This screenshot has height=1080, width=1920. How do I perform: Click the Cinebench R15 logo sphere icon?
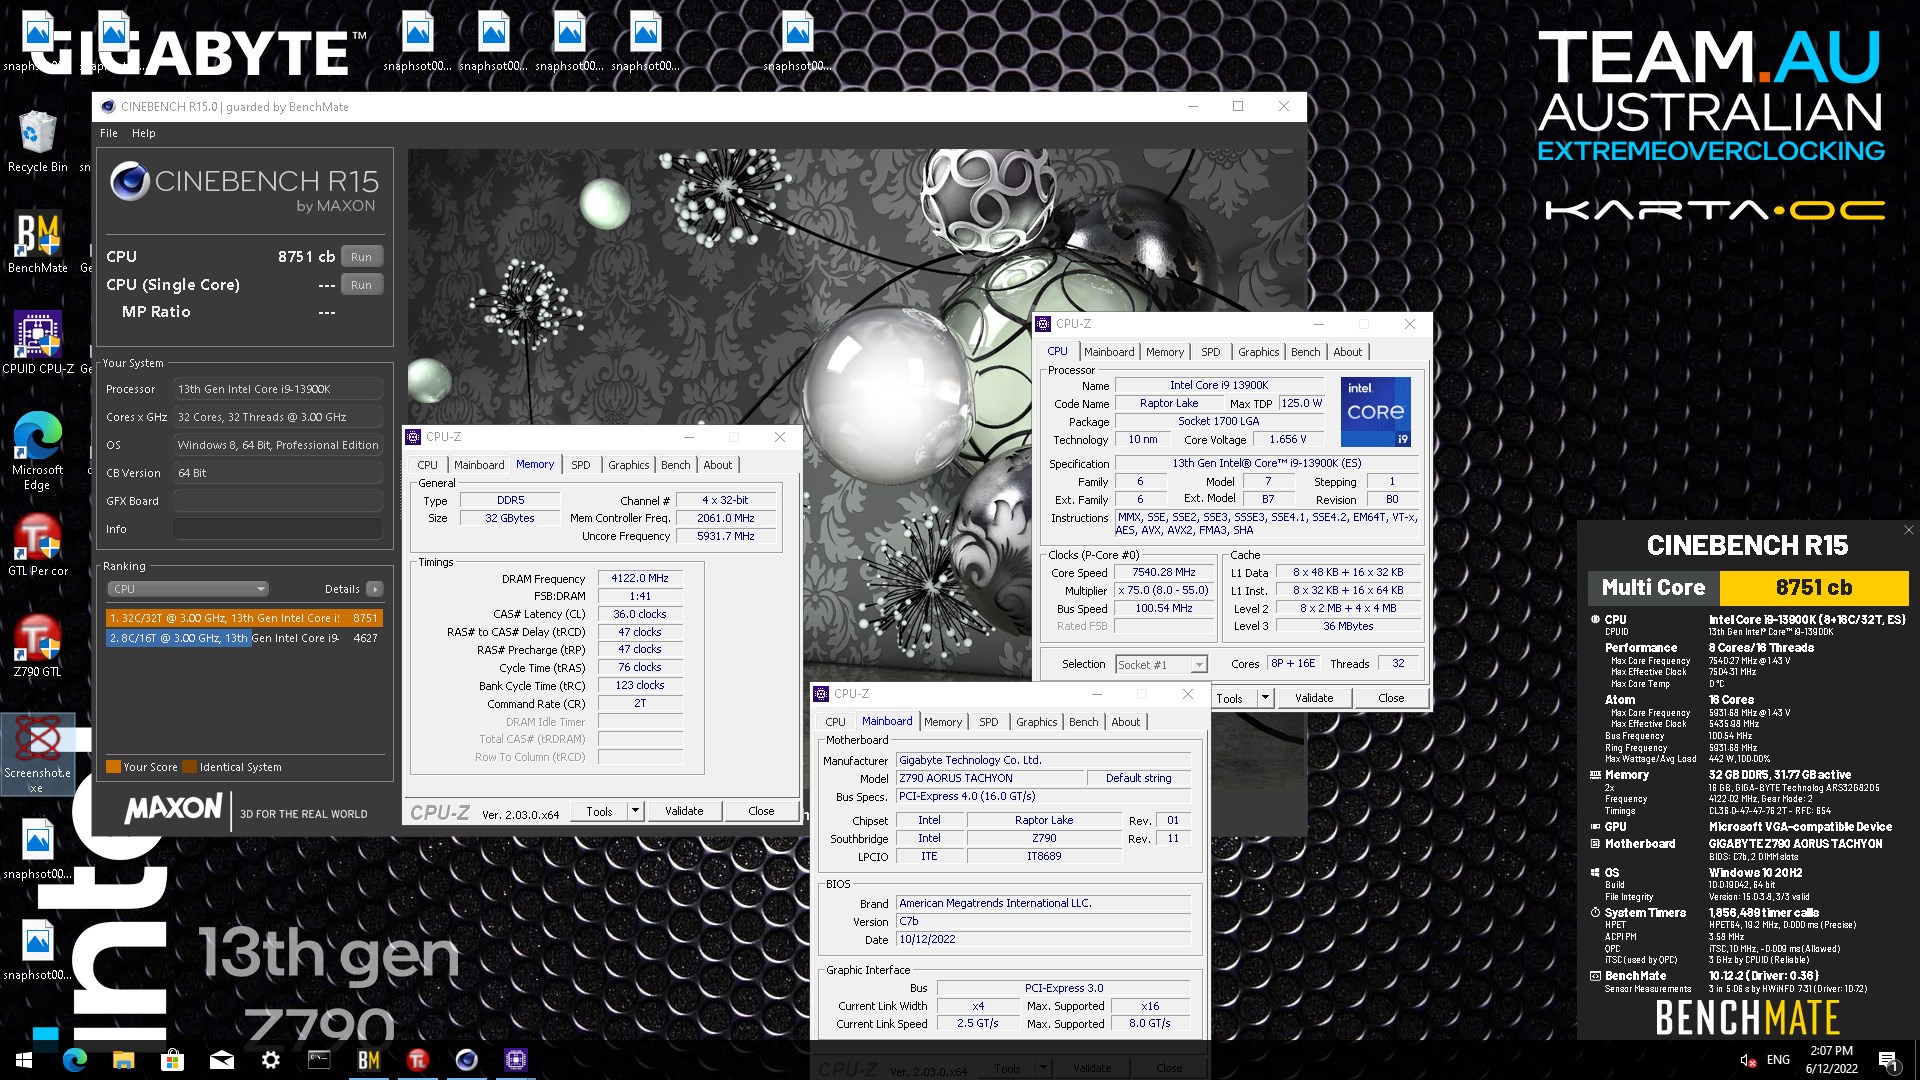(x=130, y=182)
